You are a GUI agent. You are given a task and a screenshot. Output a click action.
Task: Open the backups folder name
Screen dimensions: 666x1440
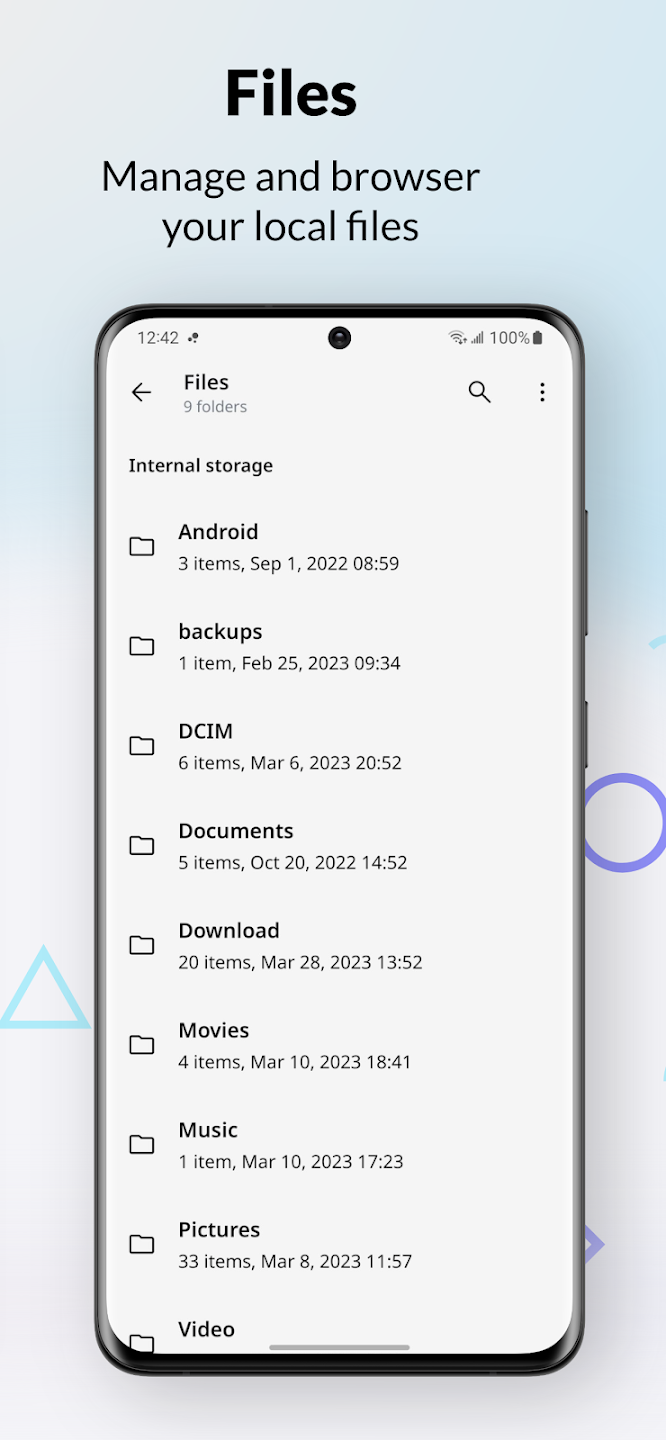(220, 632)
